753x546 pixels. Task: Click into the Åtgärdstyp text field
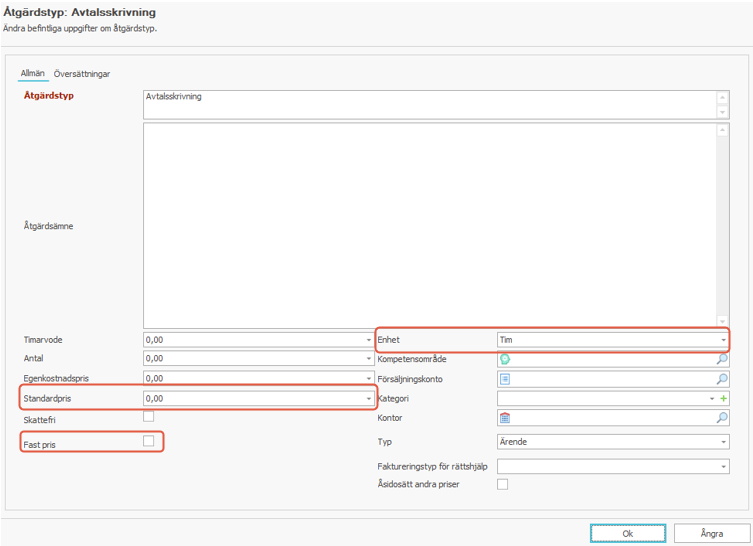pyautogui.click(x=428, y=104)
